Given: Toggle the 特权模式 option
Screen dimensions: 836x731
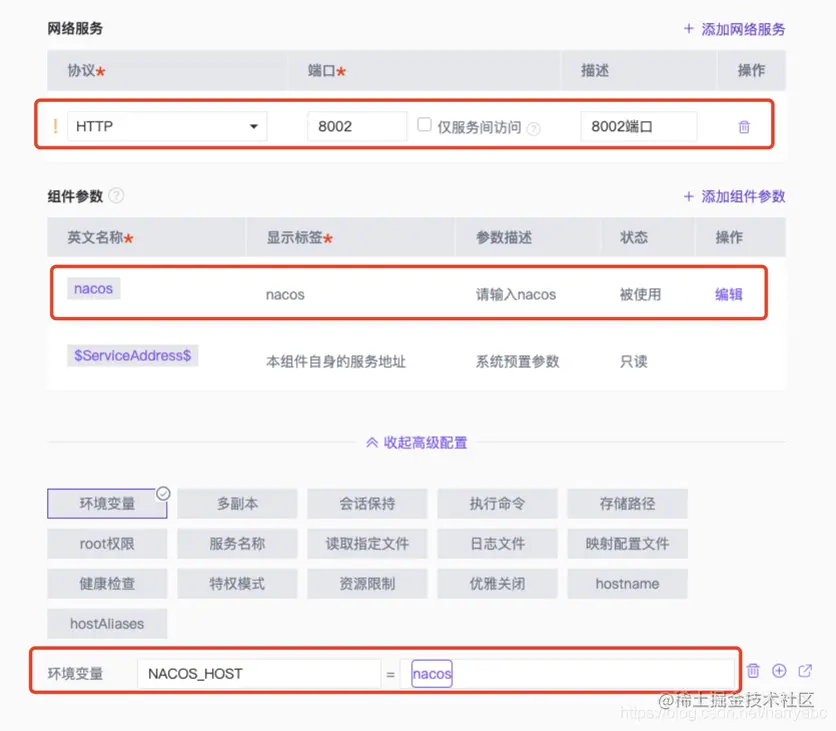Looking at the screenshot, I should click(x=237, y=583).
